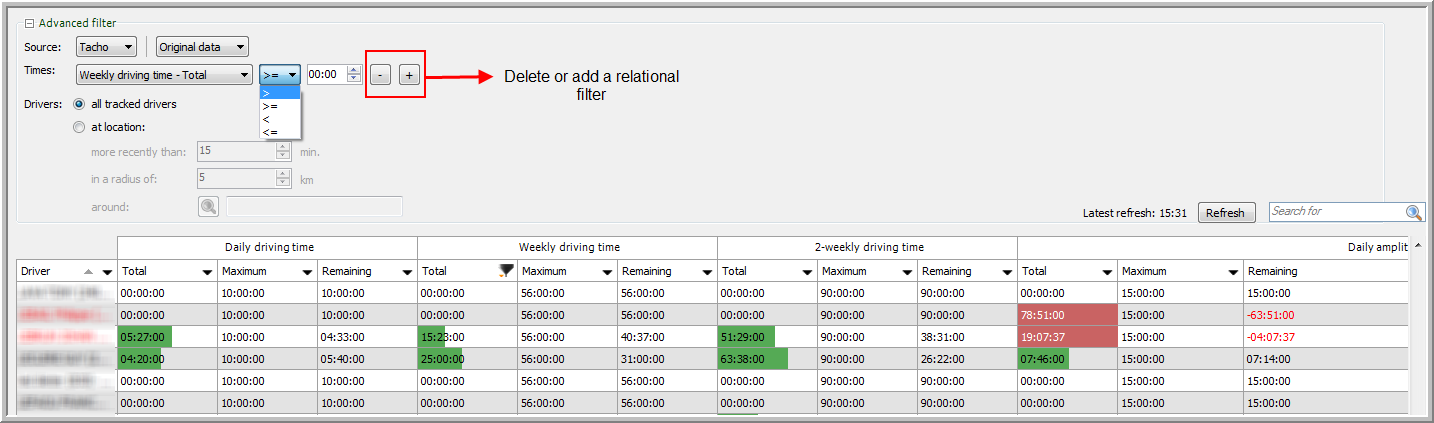Select the all tracked drivers radio button
The image size is (1434, 423).
[x=79, y=104]
